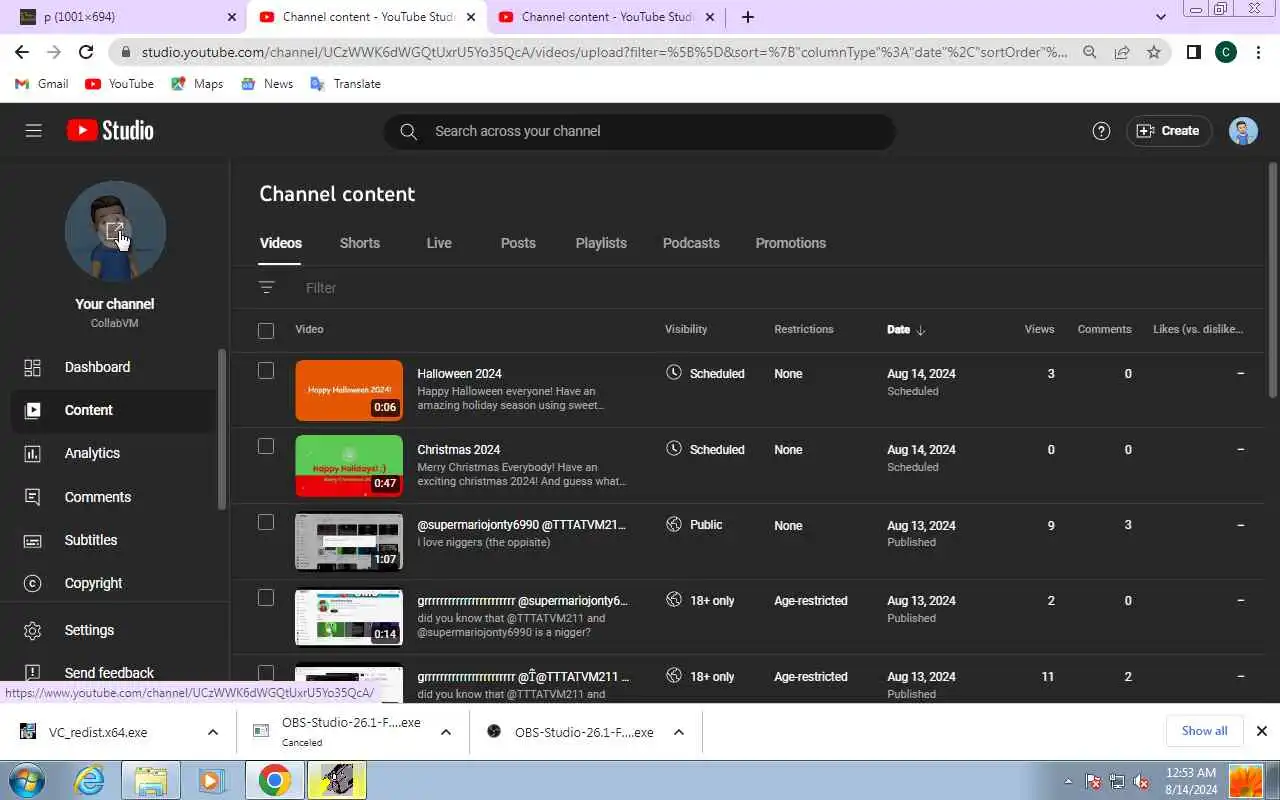This screenshot has width=1280, height=800.
Task: Open the Windows Start menu
Action: 26,780
